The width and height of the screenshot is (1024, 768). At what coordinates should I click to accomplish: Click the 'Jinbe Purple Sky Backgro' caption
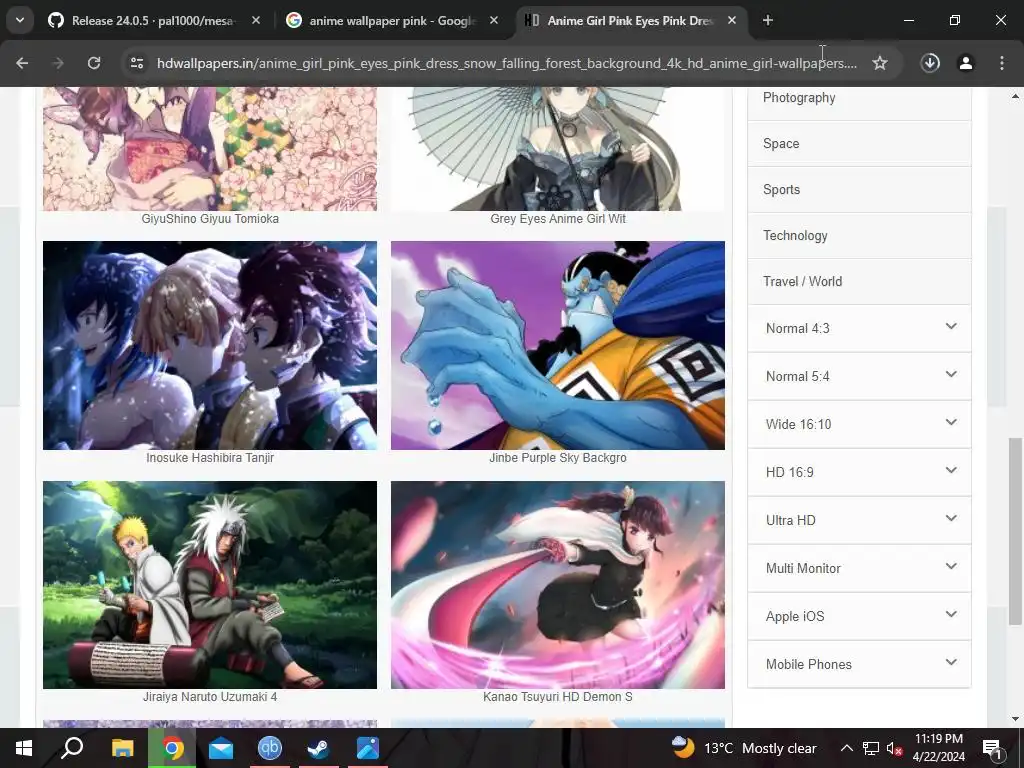(x=558, y=458)
